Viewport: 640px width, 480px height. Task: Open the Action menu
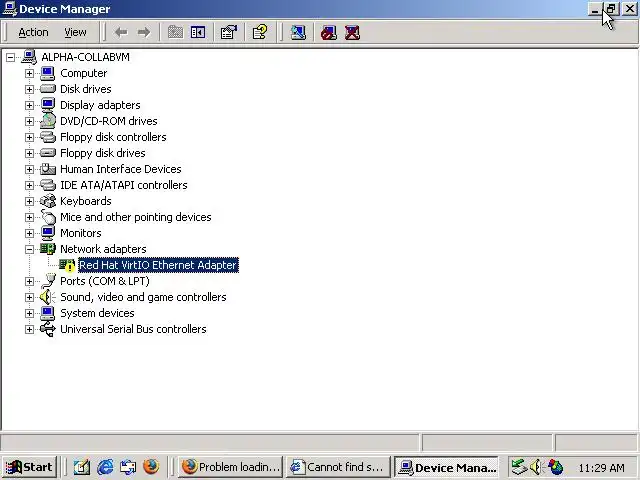pyautogui.click(x=33, y=32)
